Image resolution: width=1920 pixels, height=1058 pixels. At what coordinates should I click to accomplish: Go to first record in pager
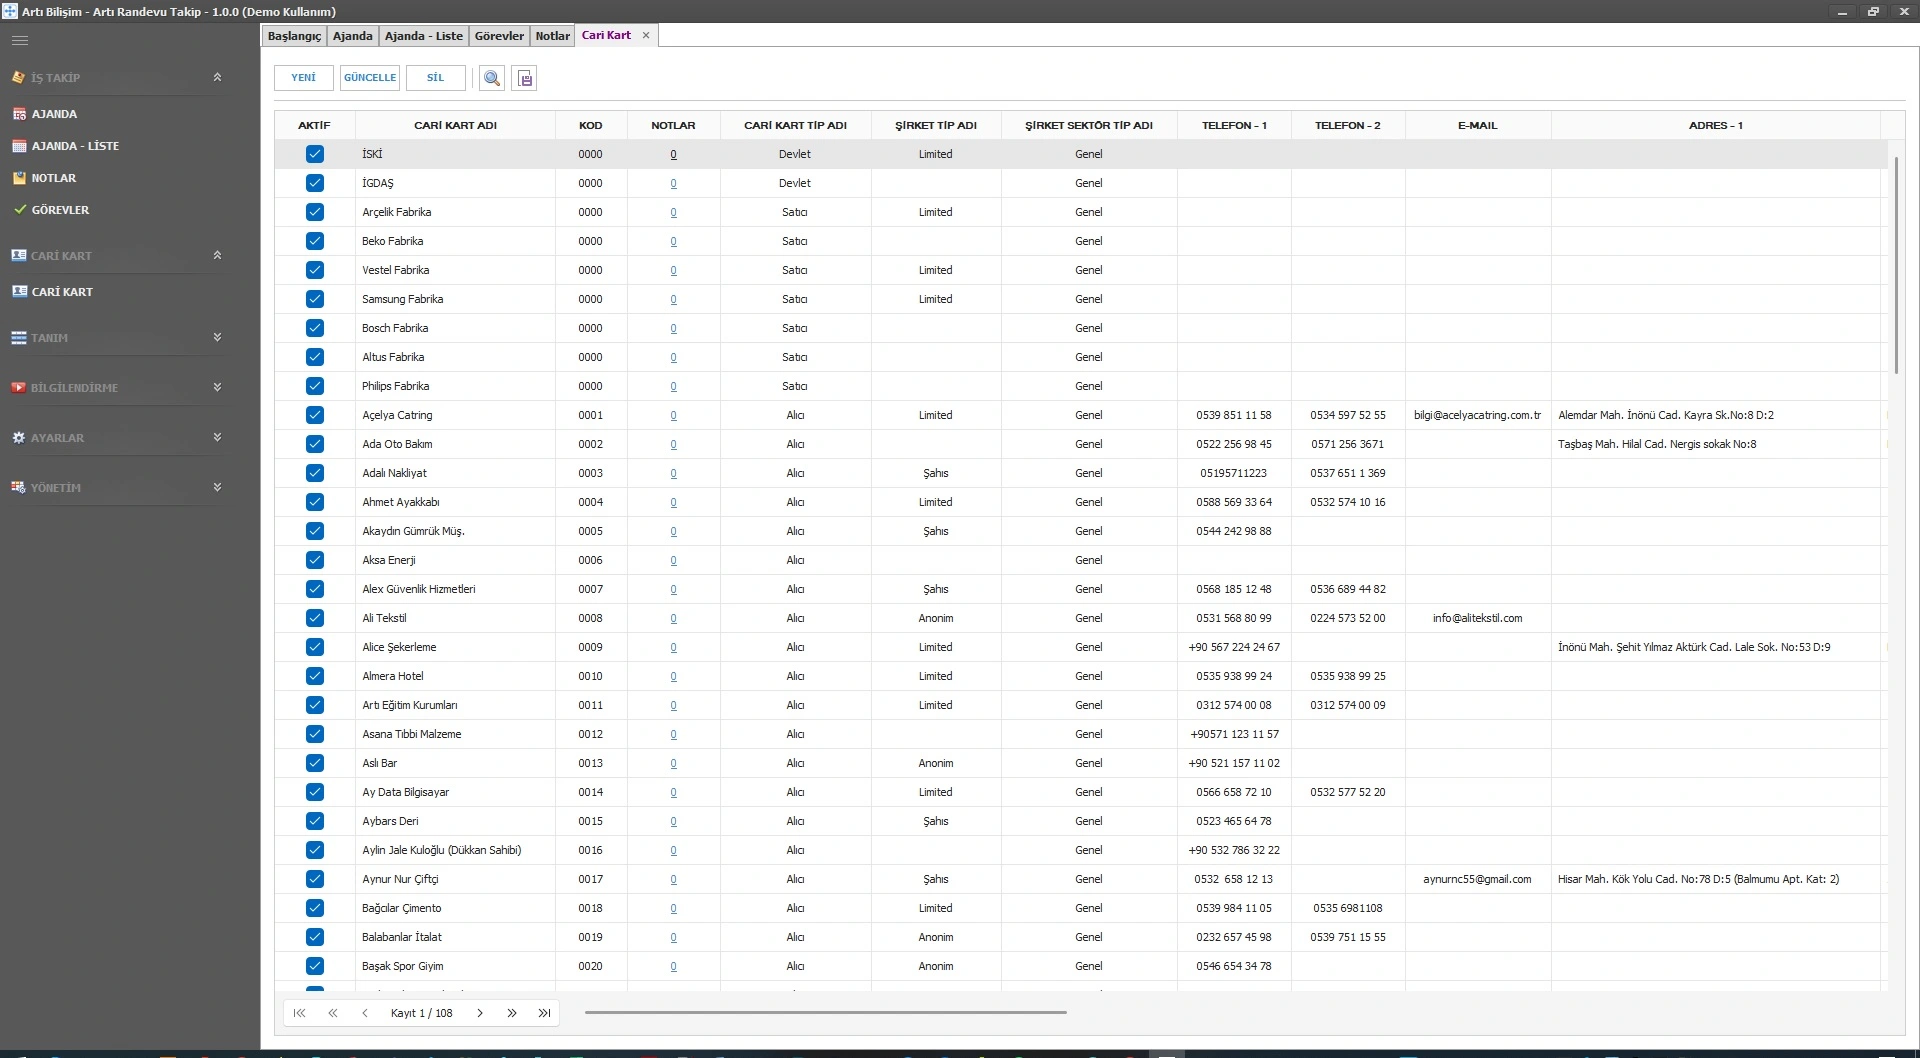[x=299, y=1013]
